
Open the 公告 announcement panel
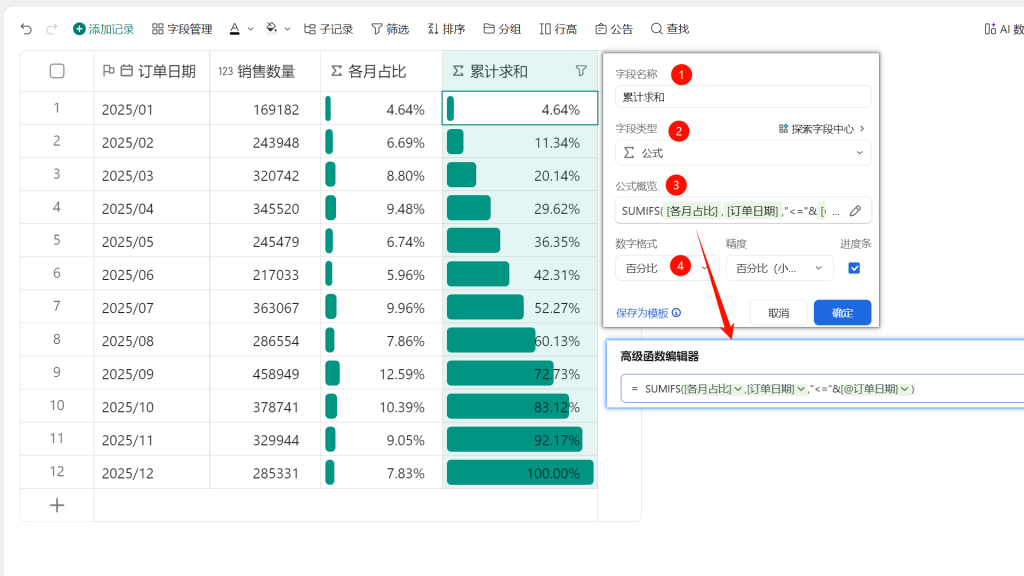point(614,29)
